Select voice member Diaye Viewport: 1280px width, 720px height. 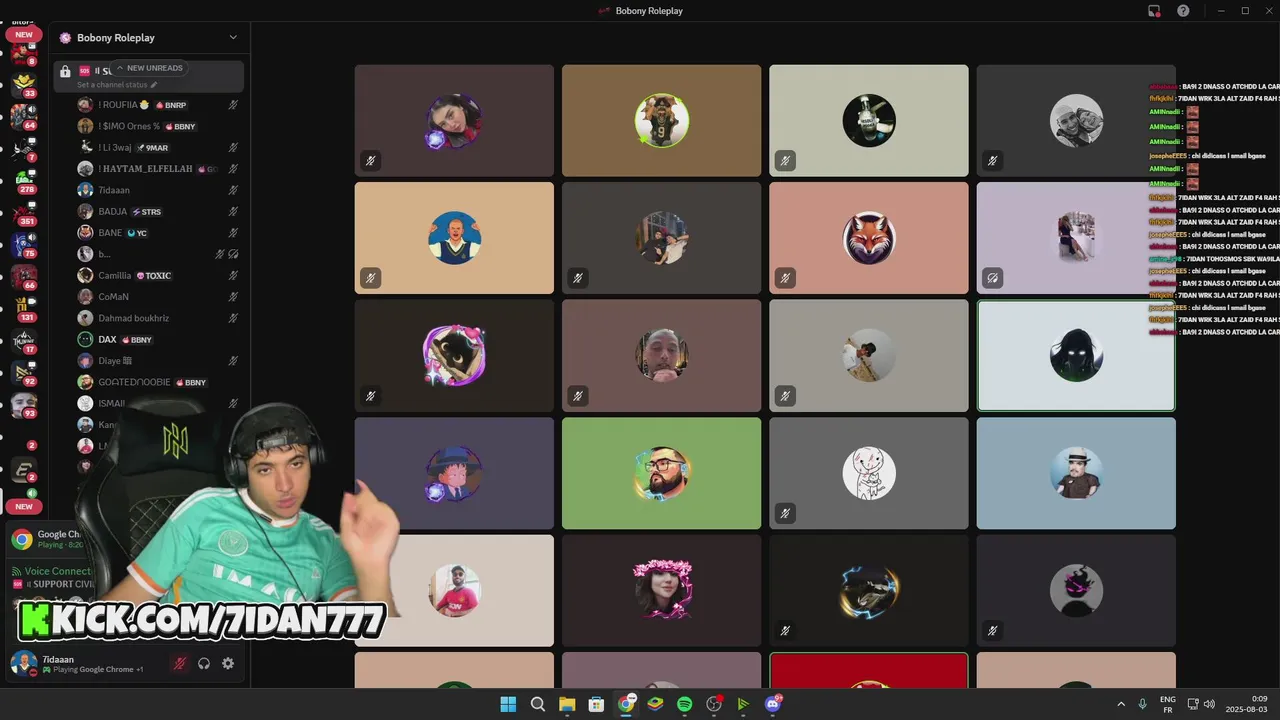(x=160, y=361)
